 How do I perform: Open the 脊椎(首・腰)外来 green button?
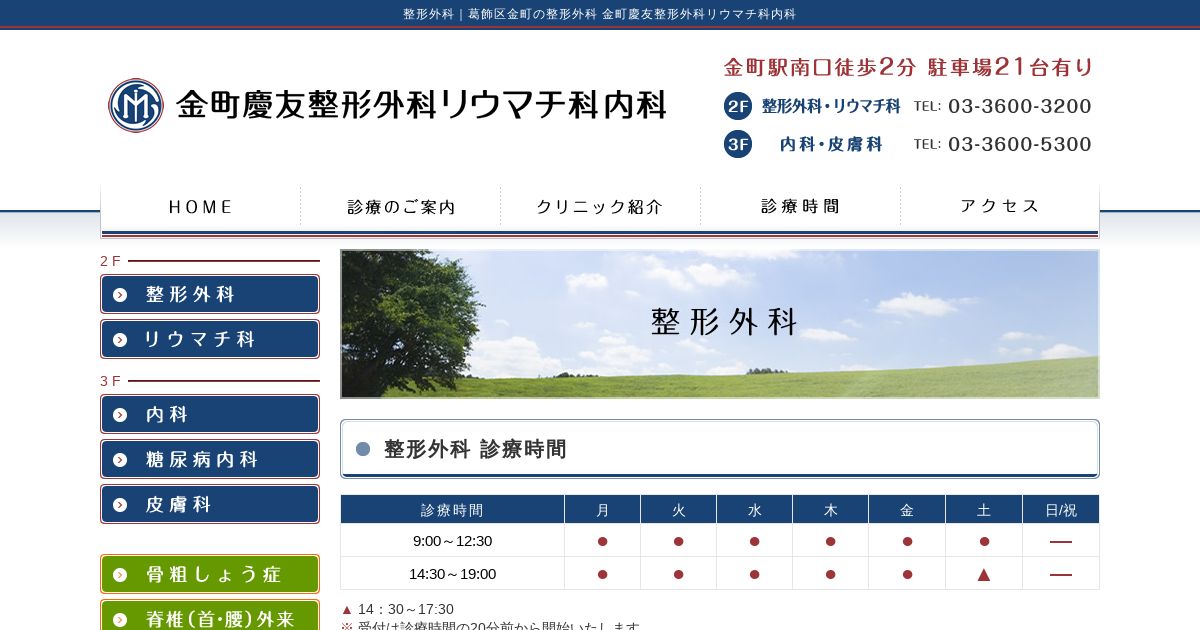tap(210, 615)
